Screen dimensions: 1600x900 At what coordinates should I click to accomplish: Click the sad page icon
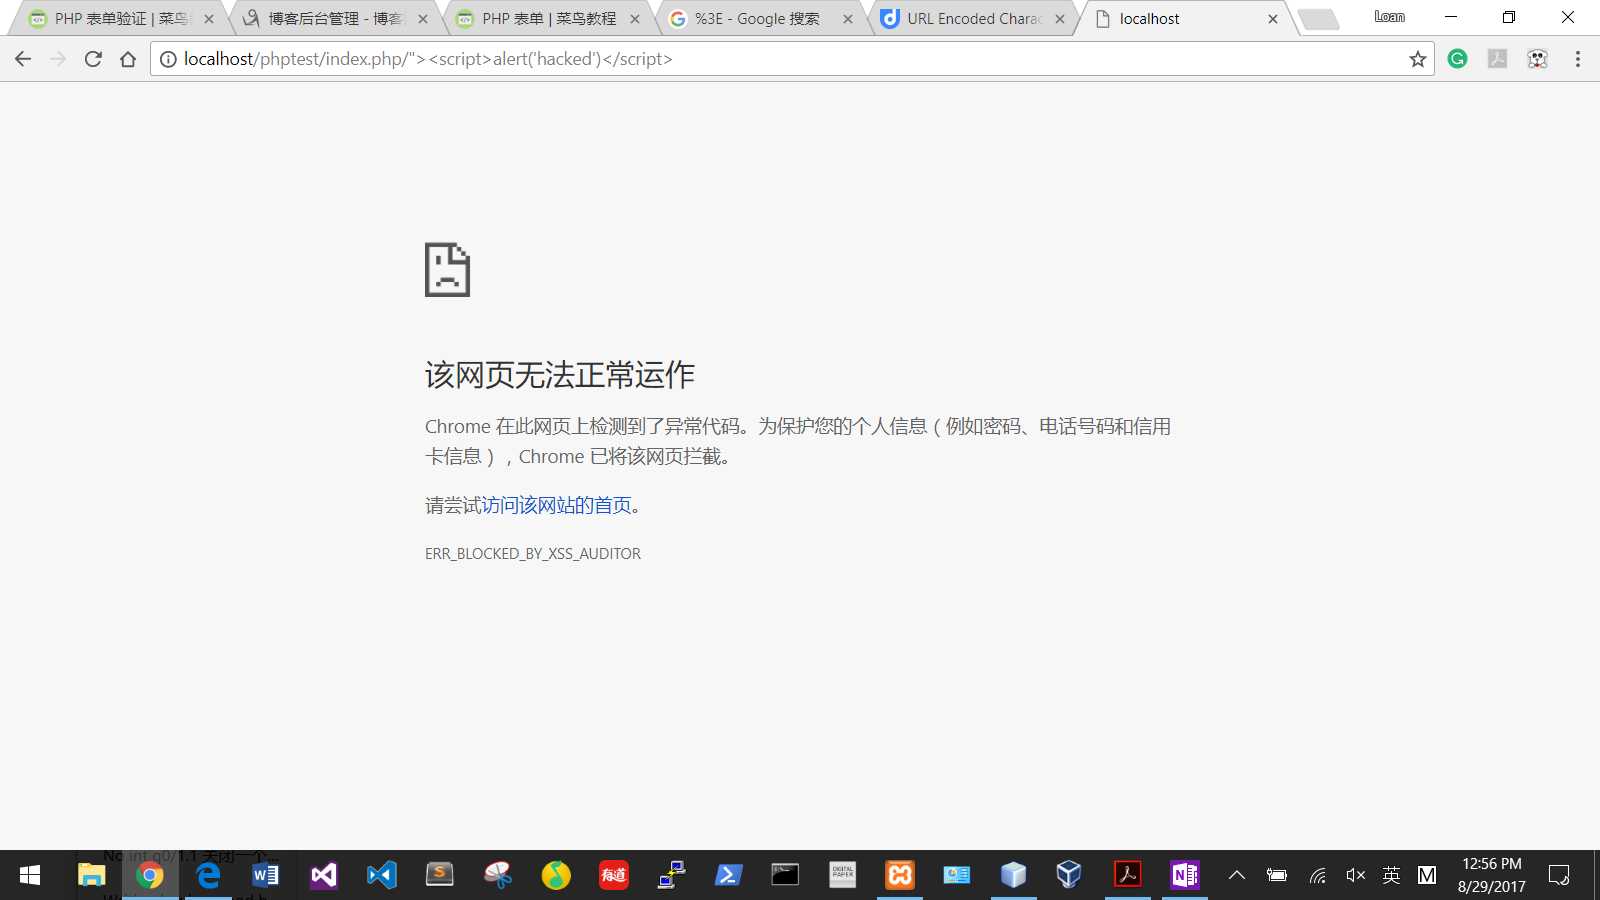coord(447,269)
